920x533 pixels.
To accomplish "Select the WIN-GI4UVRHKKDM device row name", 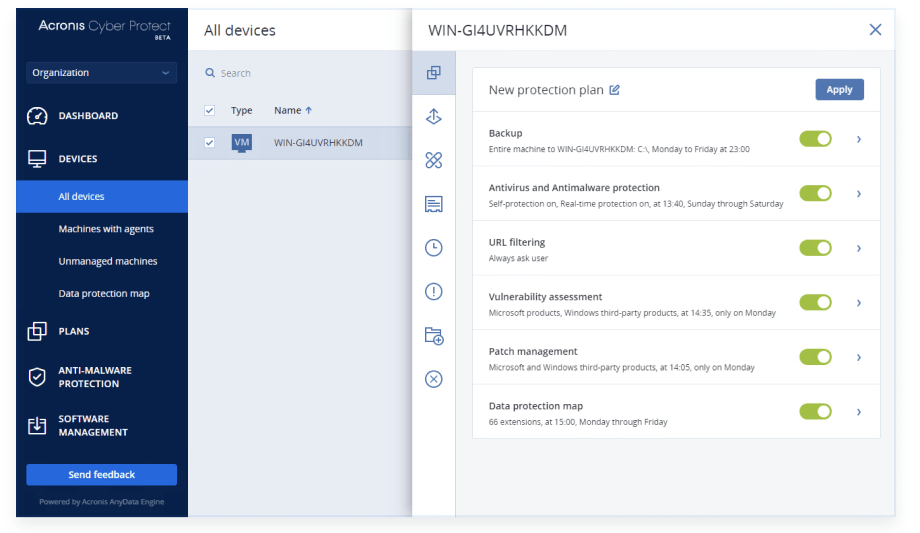I will click(318, 143).
